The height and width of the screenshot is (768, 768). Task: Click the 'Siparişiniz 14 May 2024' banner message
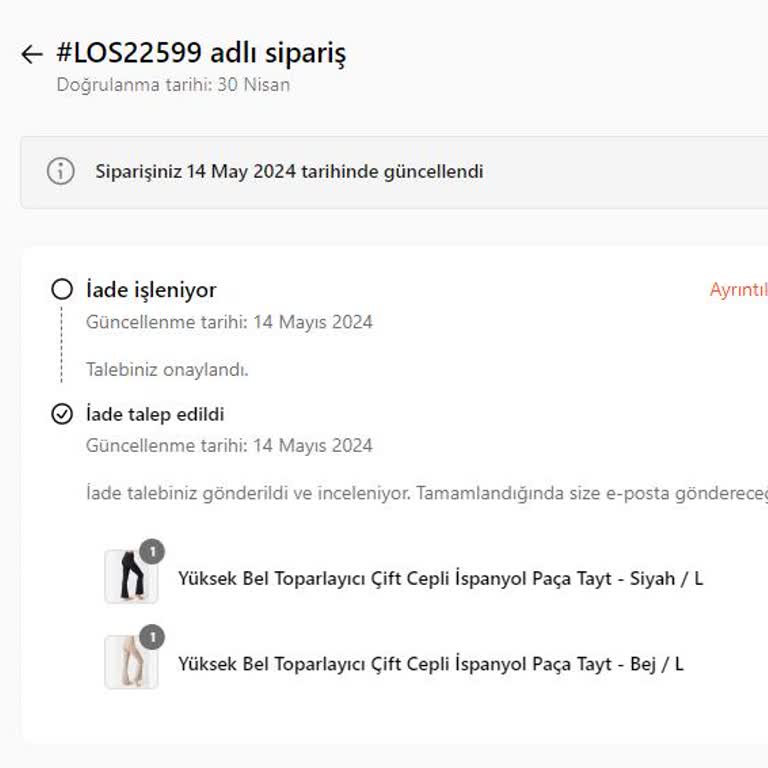point(289,171)
